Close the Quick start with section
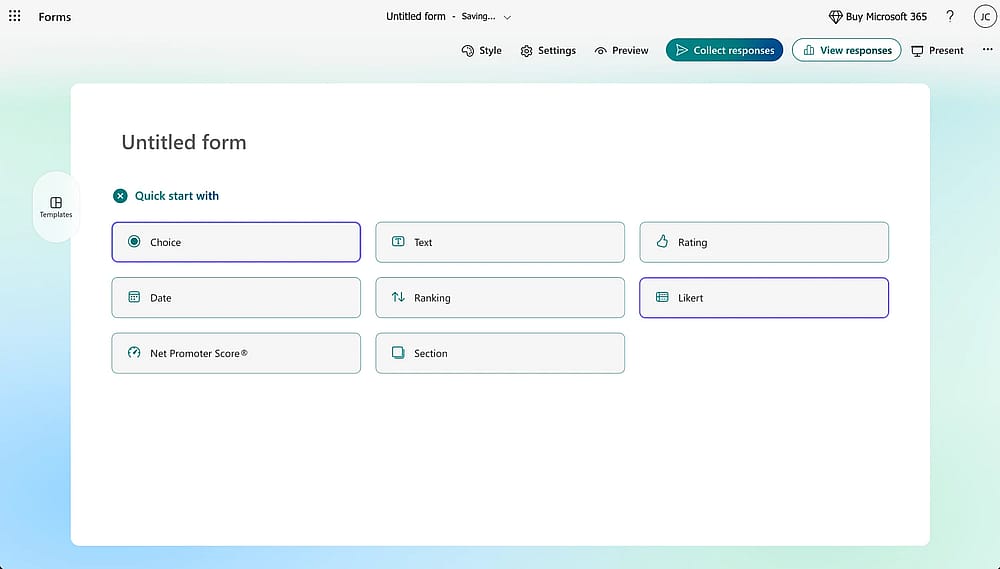The width and height of the screenshot is (1000, 569). click(120, 196)
